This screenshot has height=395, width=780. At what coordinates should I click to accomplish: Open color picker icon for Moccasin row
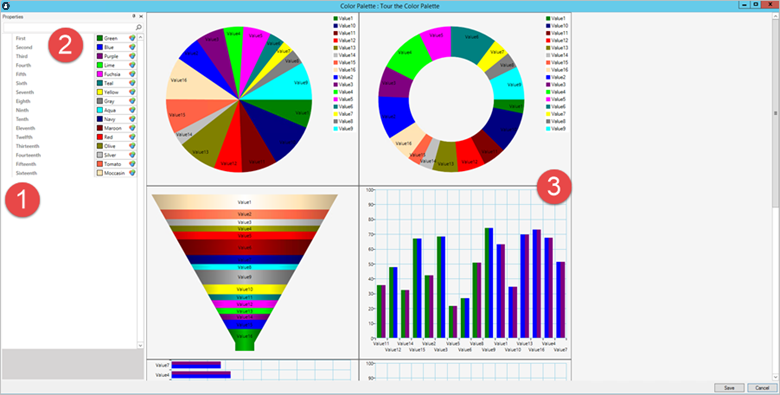point(132,173)
